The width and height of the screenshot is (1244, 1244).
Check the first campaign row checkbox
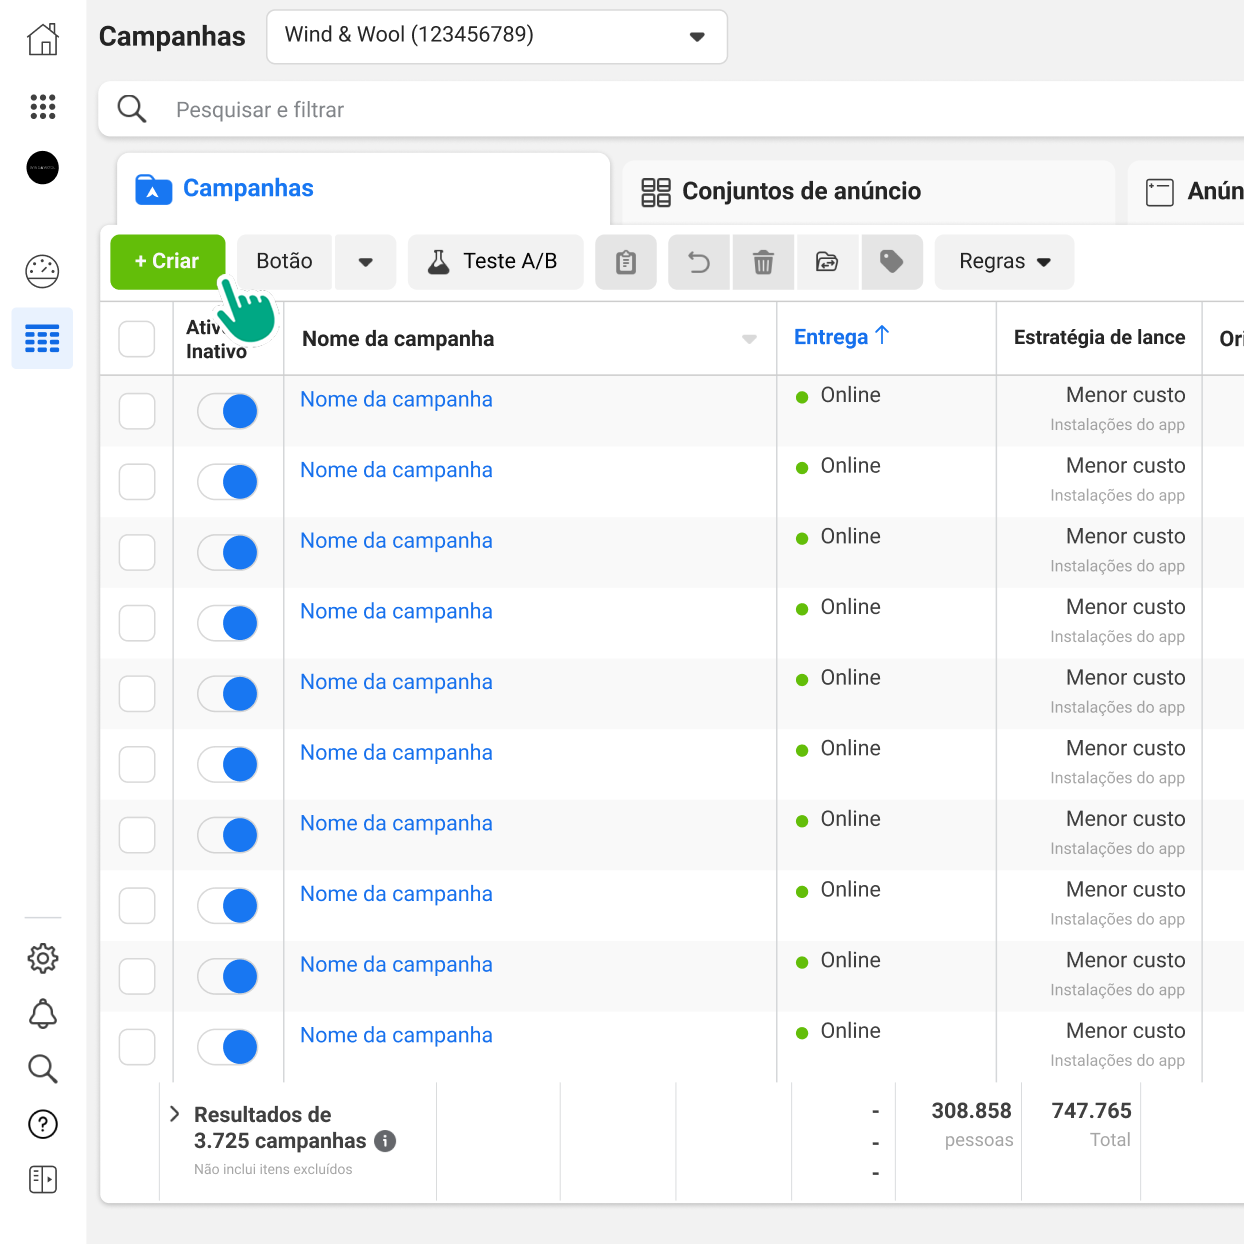(x=137, y=411)
